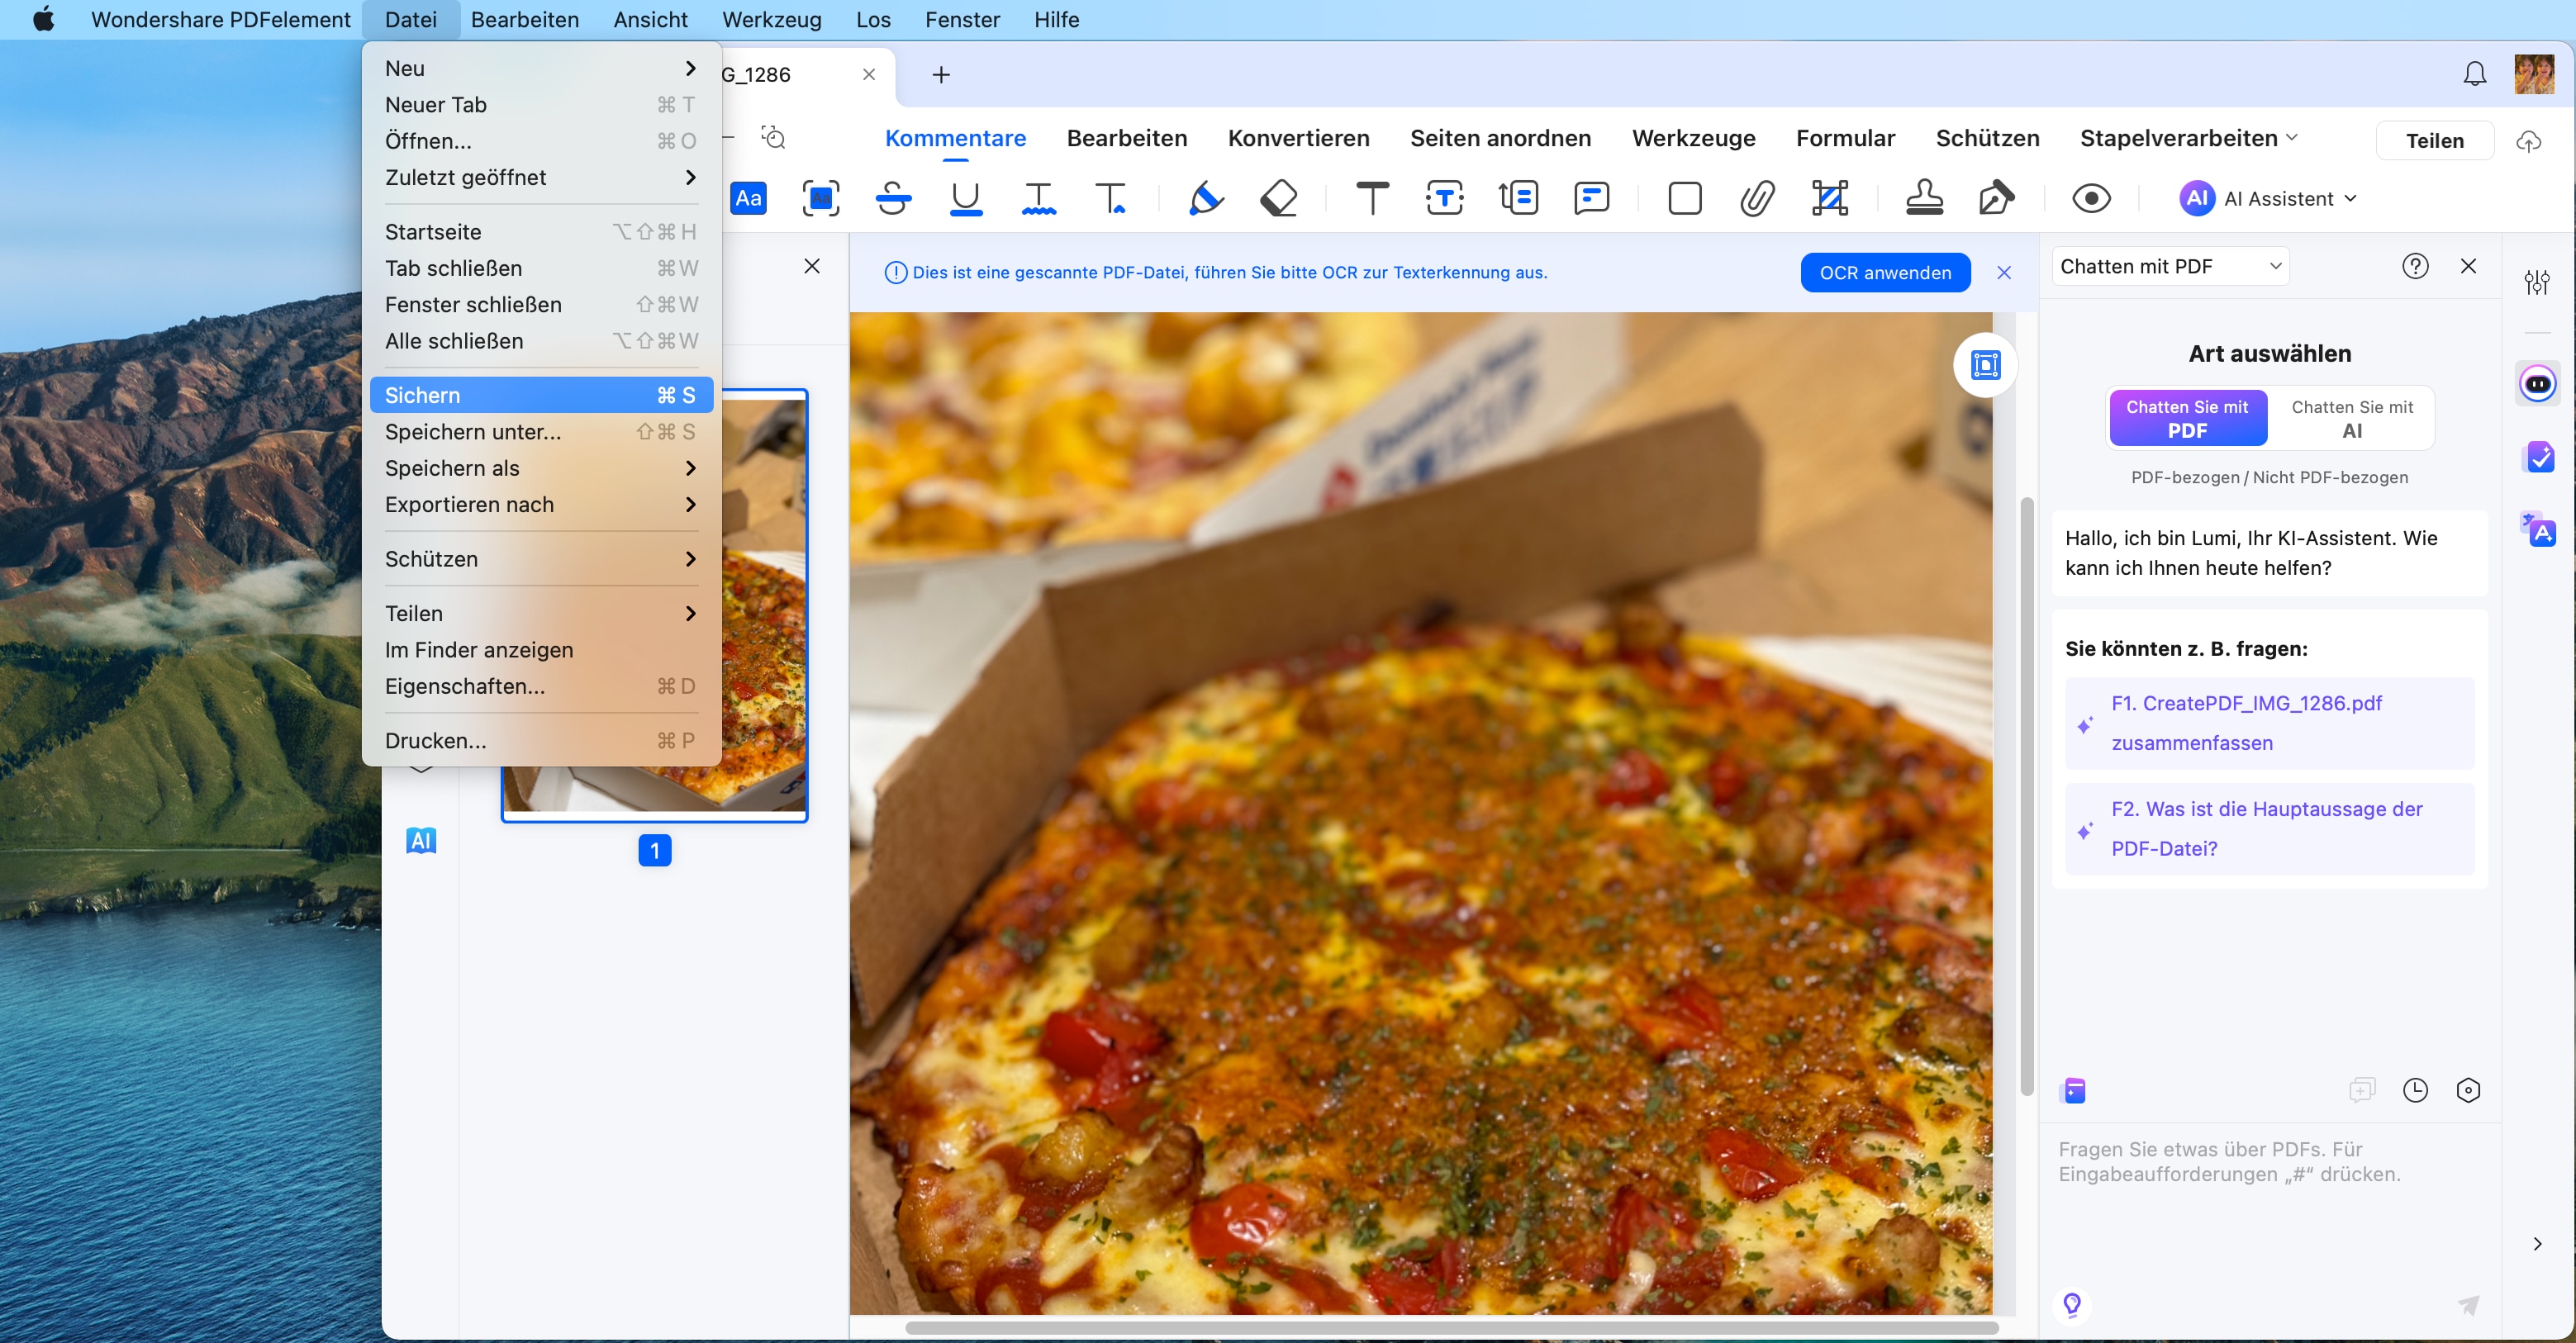This screenshot has height=1343, width=2576.
Task: Choose Eigenschaften... menu item
Action: [541, 686]
